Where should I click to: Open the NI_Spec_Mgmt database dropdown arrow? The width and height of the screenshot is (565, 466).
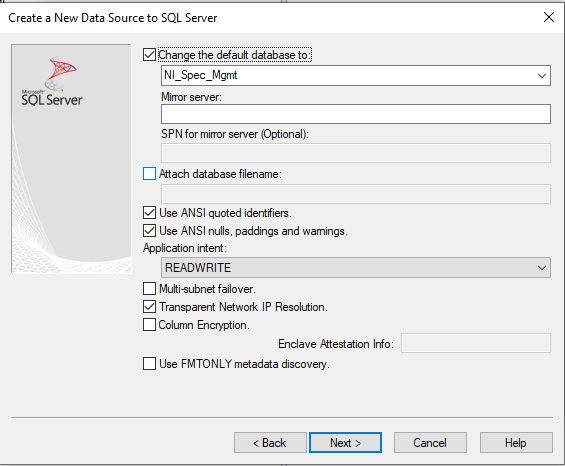click(542, 76)
